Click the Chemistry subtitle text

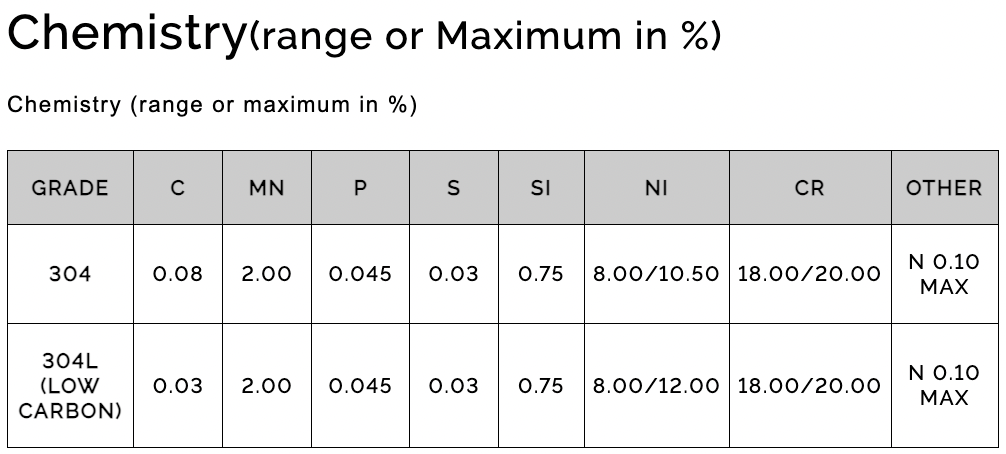click(x=211, y=104)
